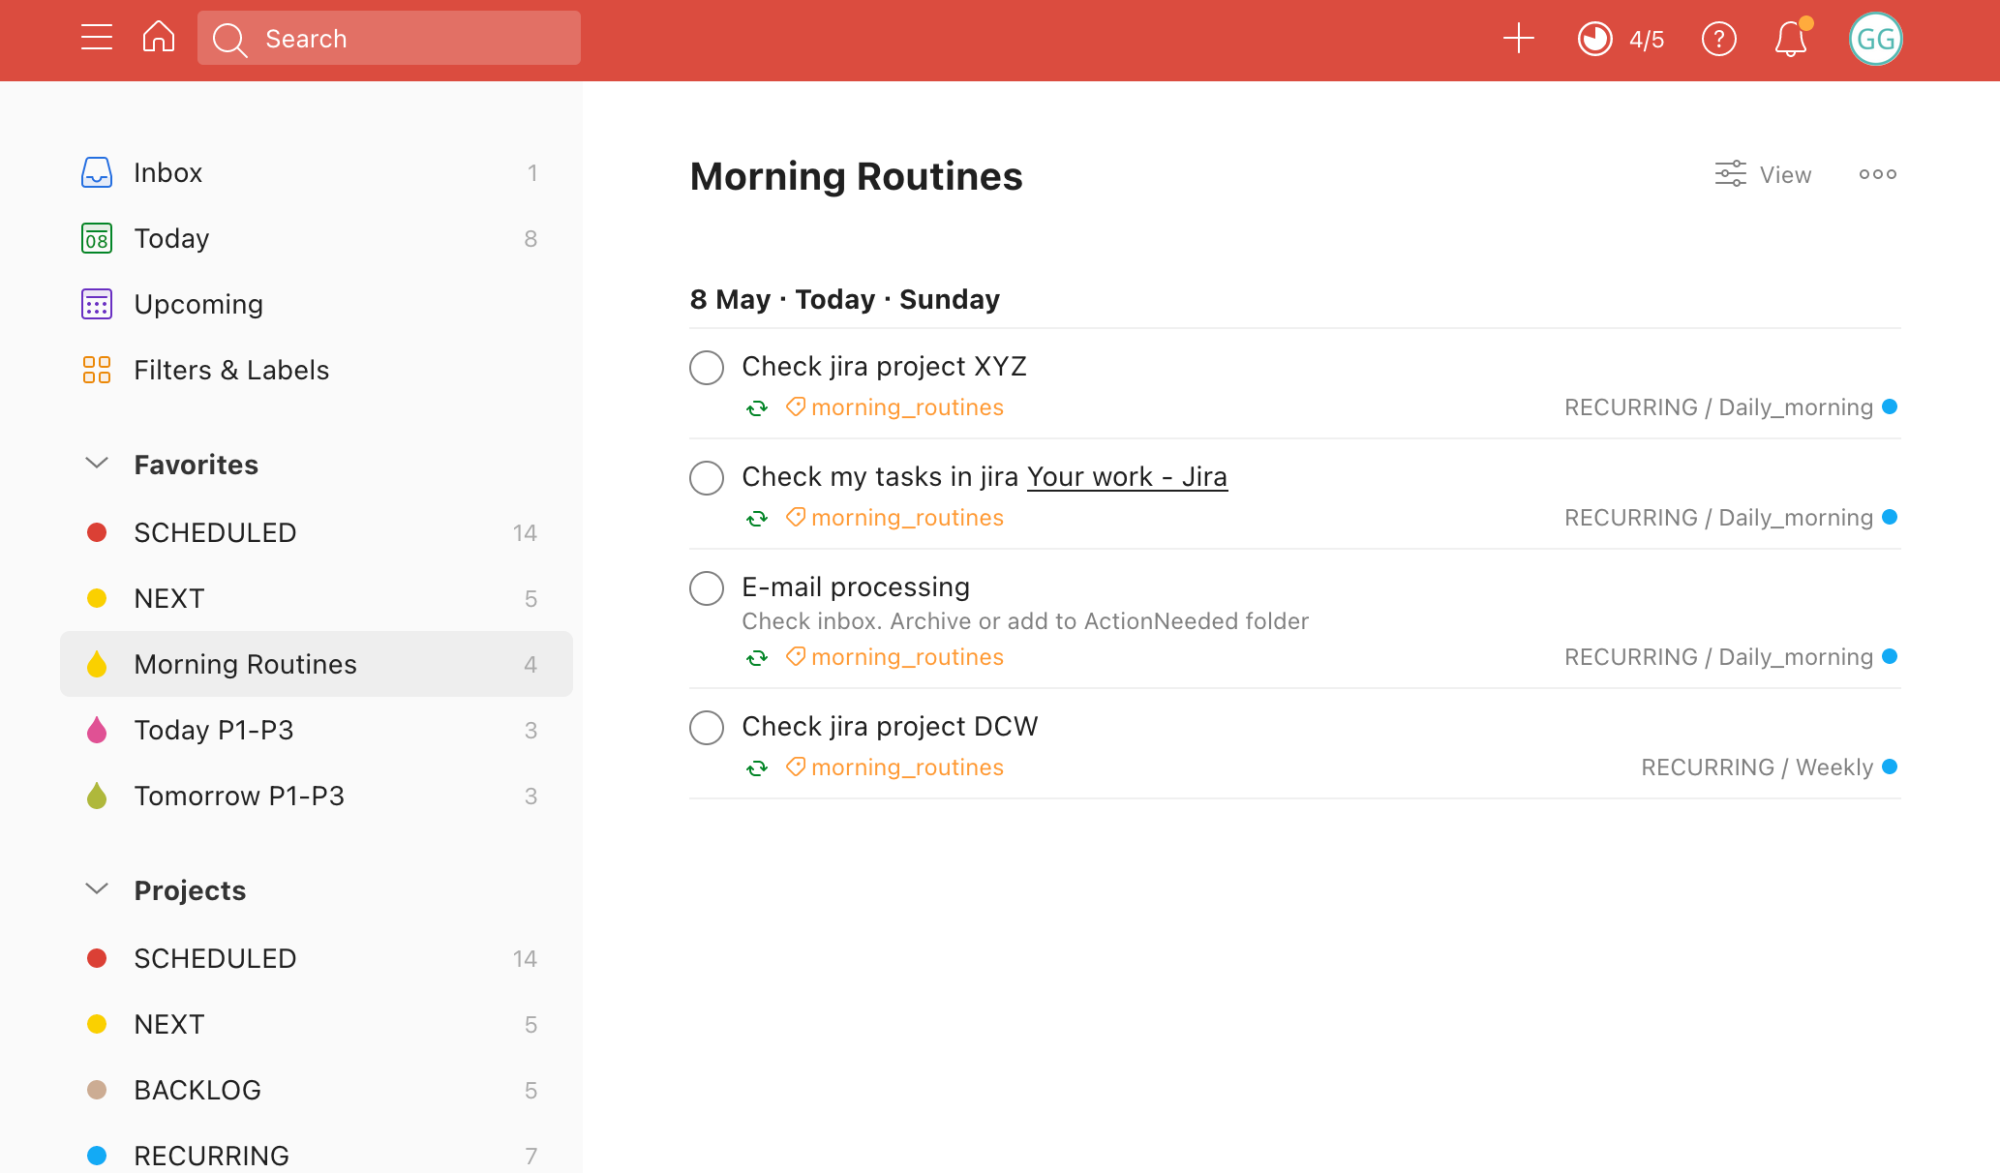Viewport: 2000px width, 1173px height.
Task: Open notifications via the bell icon
Action: point(1790,38)
